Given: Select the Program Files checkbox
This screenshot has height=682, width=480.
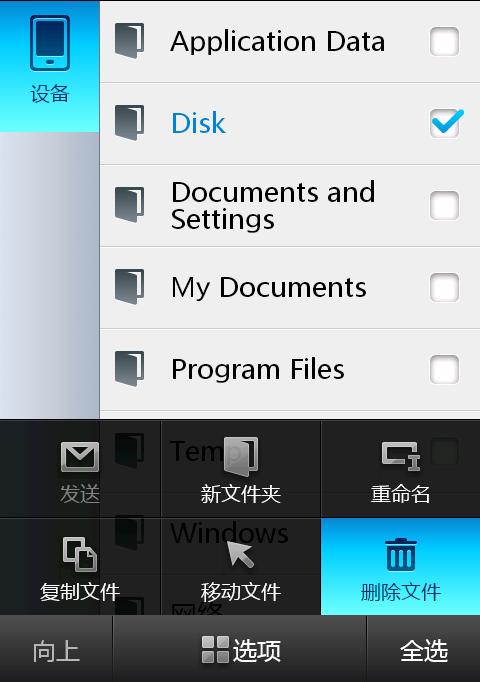Looking at the screenshot, I should click(x=444, y=369).
